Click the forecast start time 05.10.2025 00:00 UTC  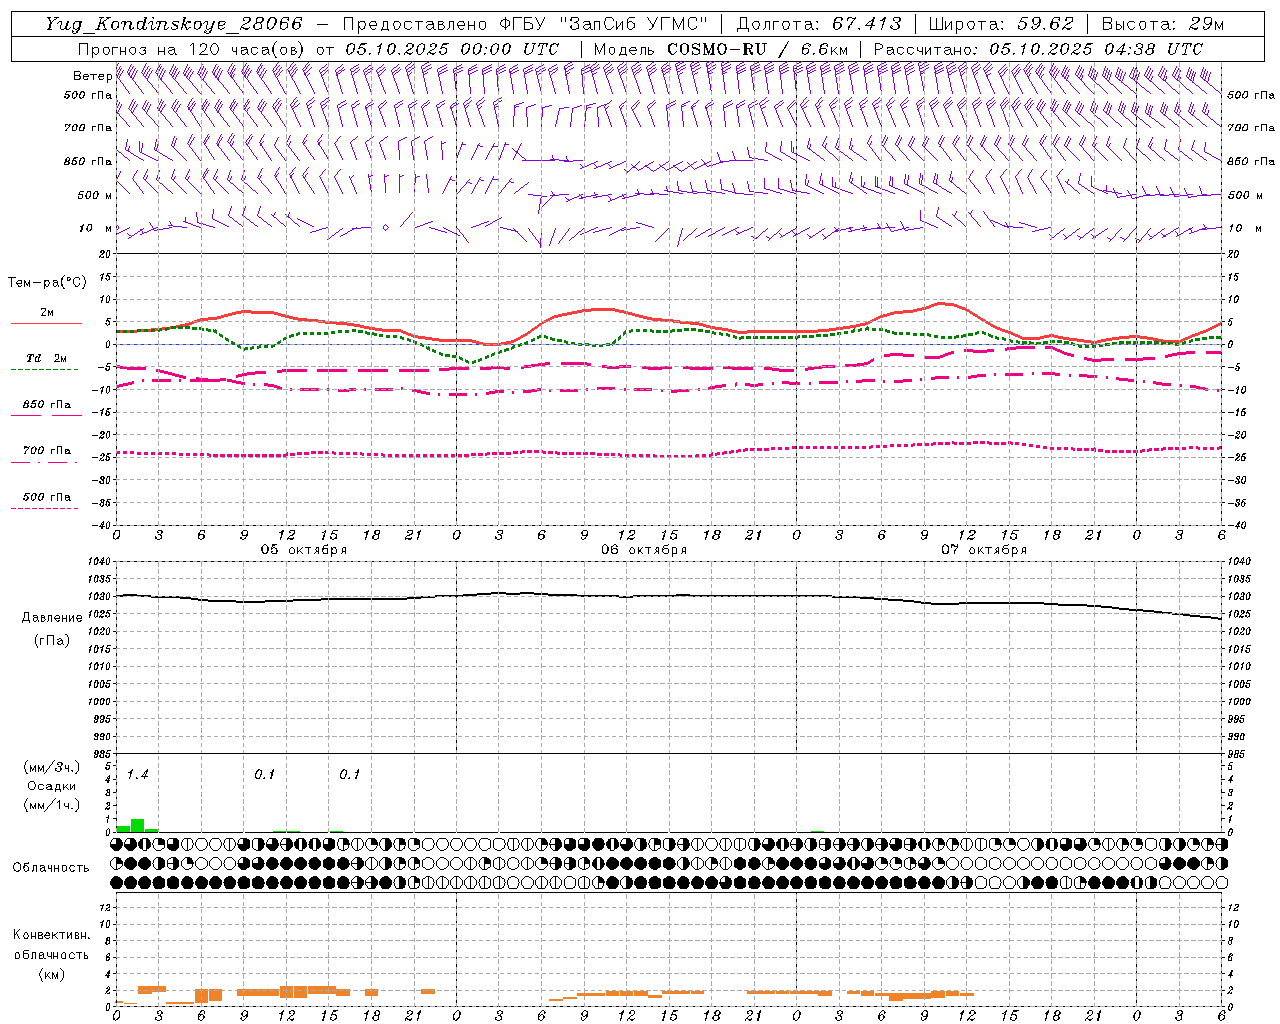452,49
